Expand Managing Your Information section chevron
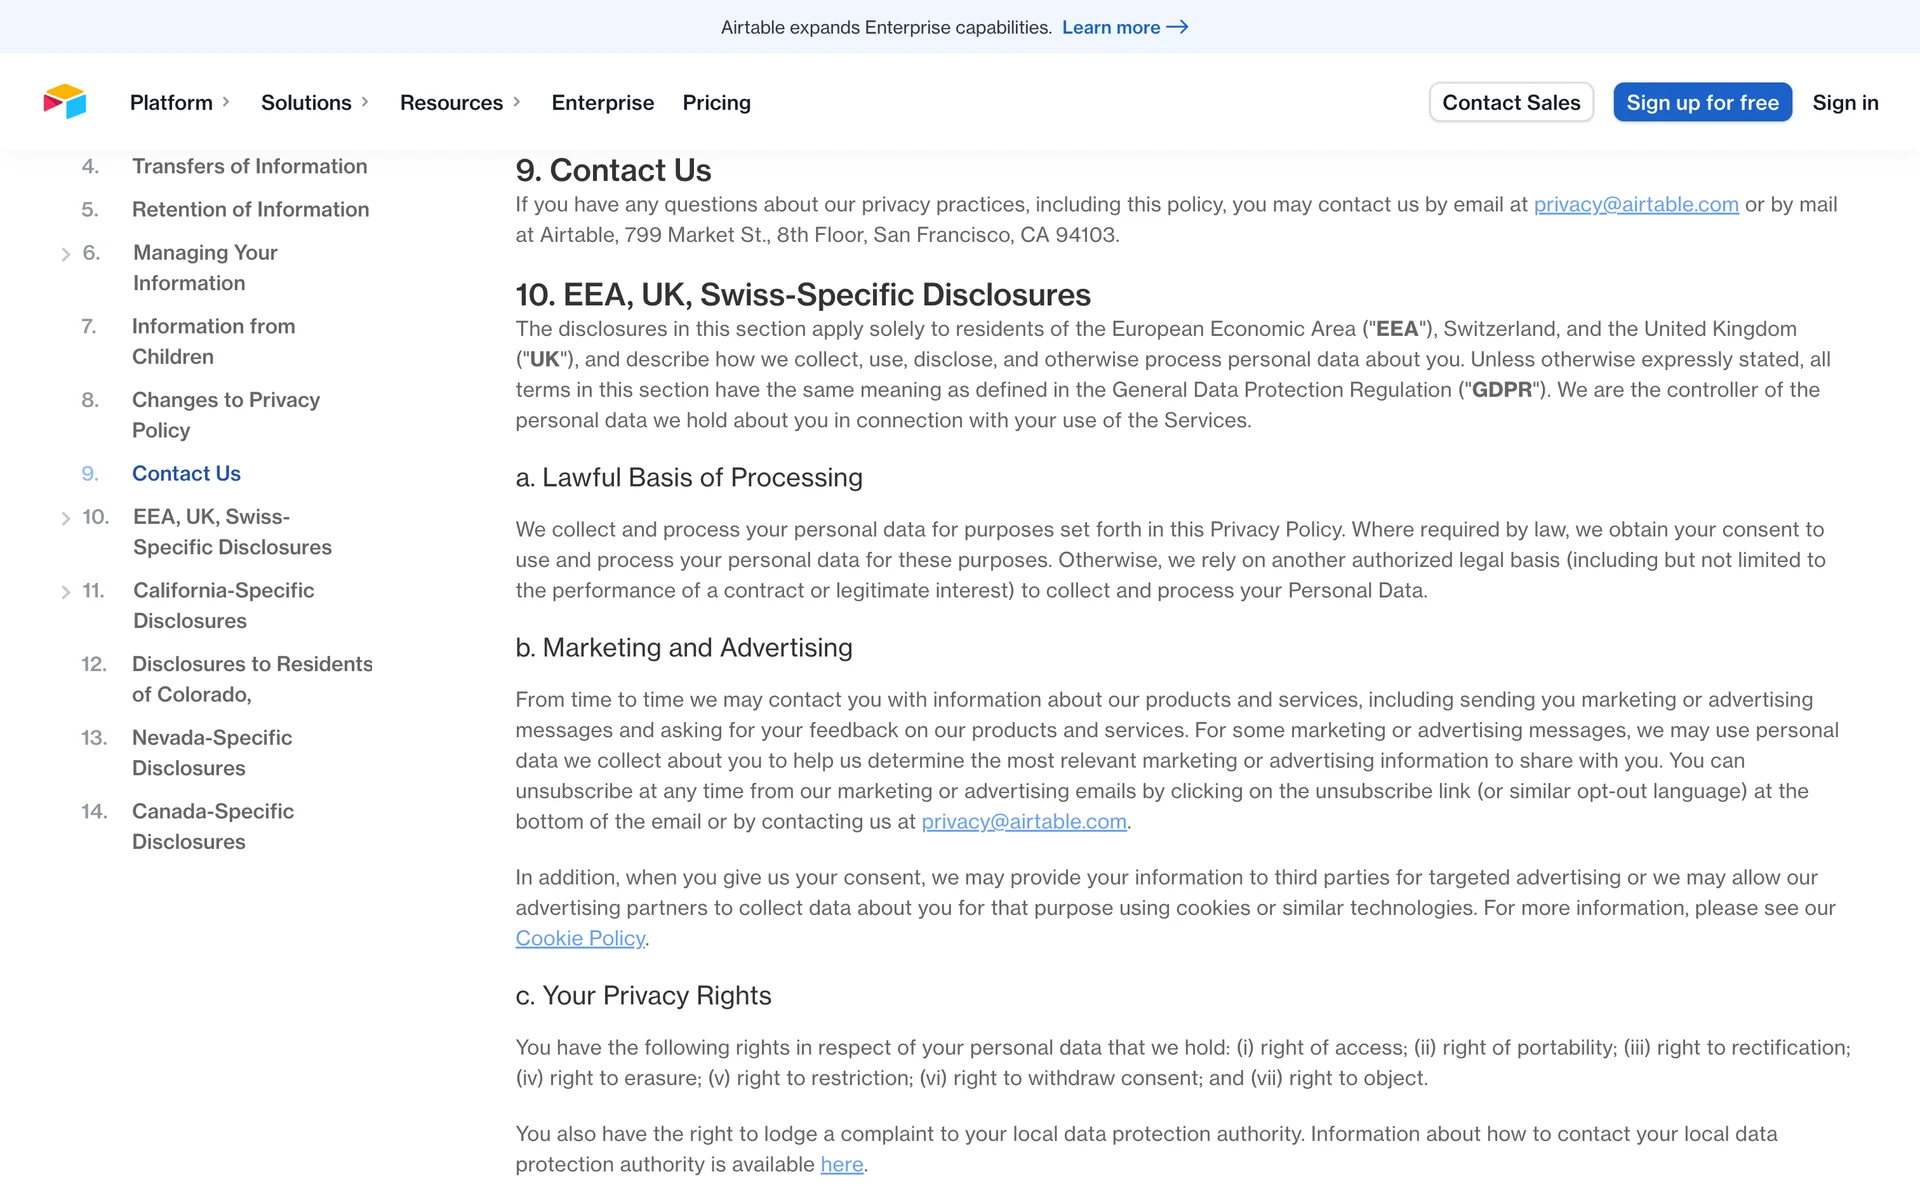Viewport: 1920px width, 1200px height. [x=66, y=254]
